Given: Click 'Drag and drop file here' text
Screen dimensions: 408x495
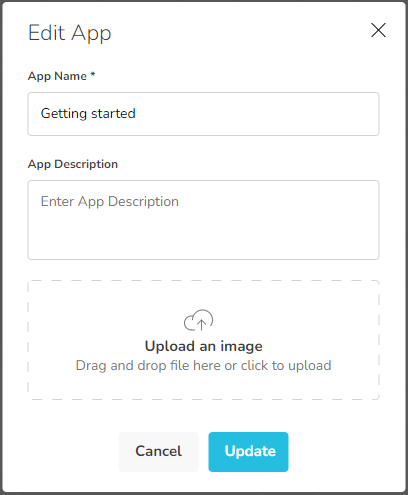Looking at the screenshot, I should [148, 366].
